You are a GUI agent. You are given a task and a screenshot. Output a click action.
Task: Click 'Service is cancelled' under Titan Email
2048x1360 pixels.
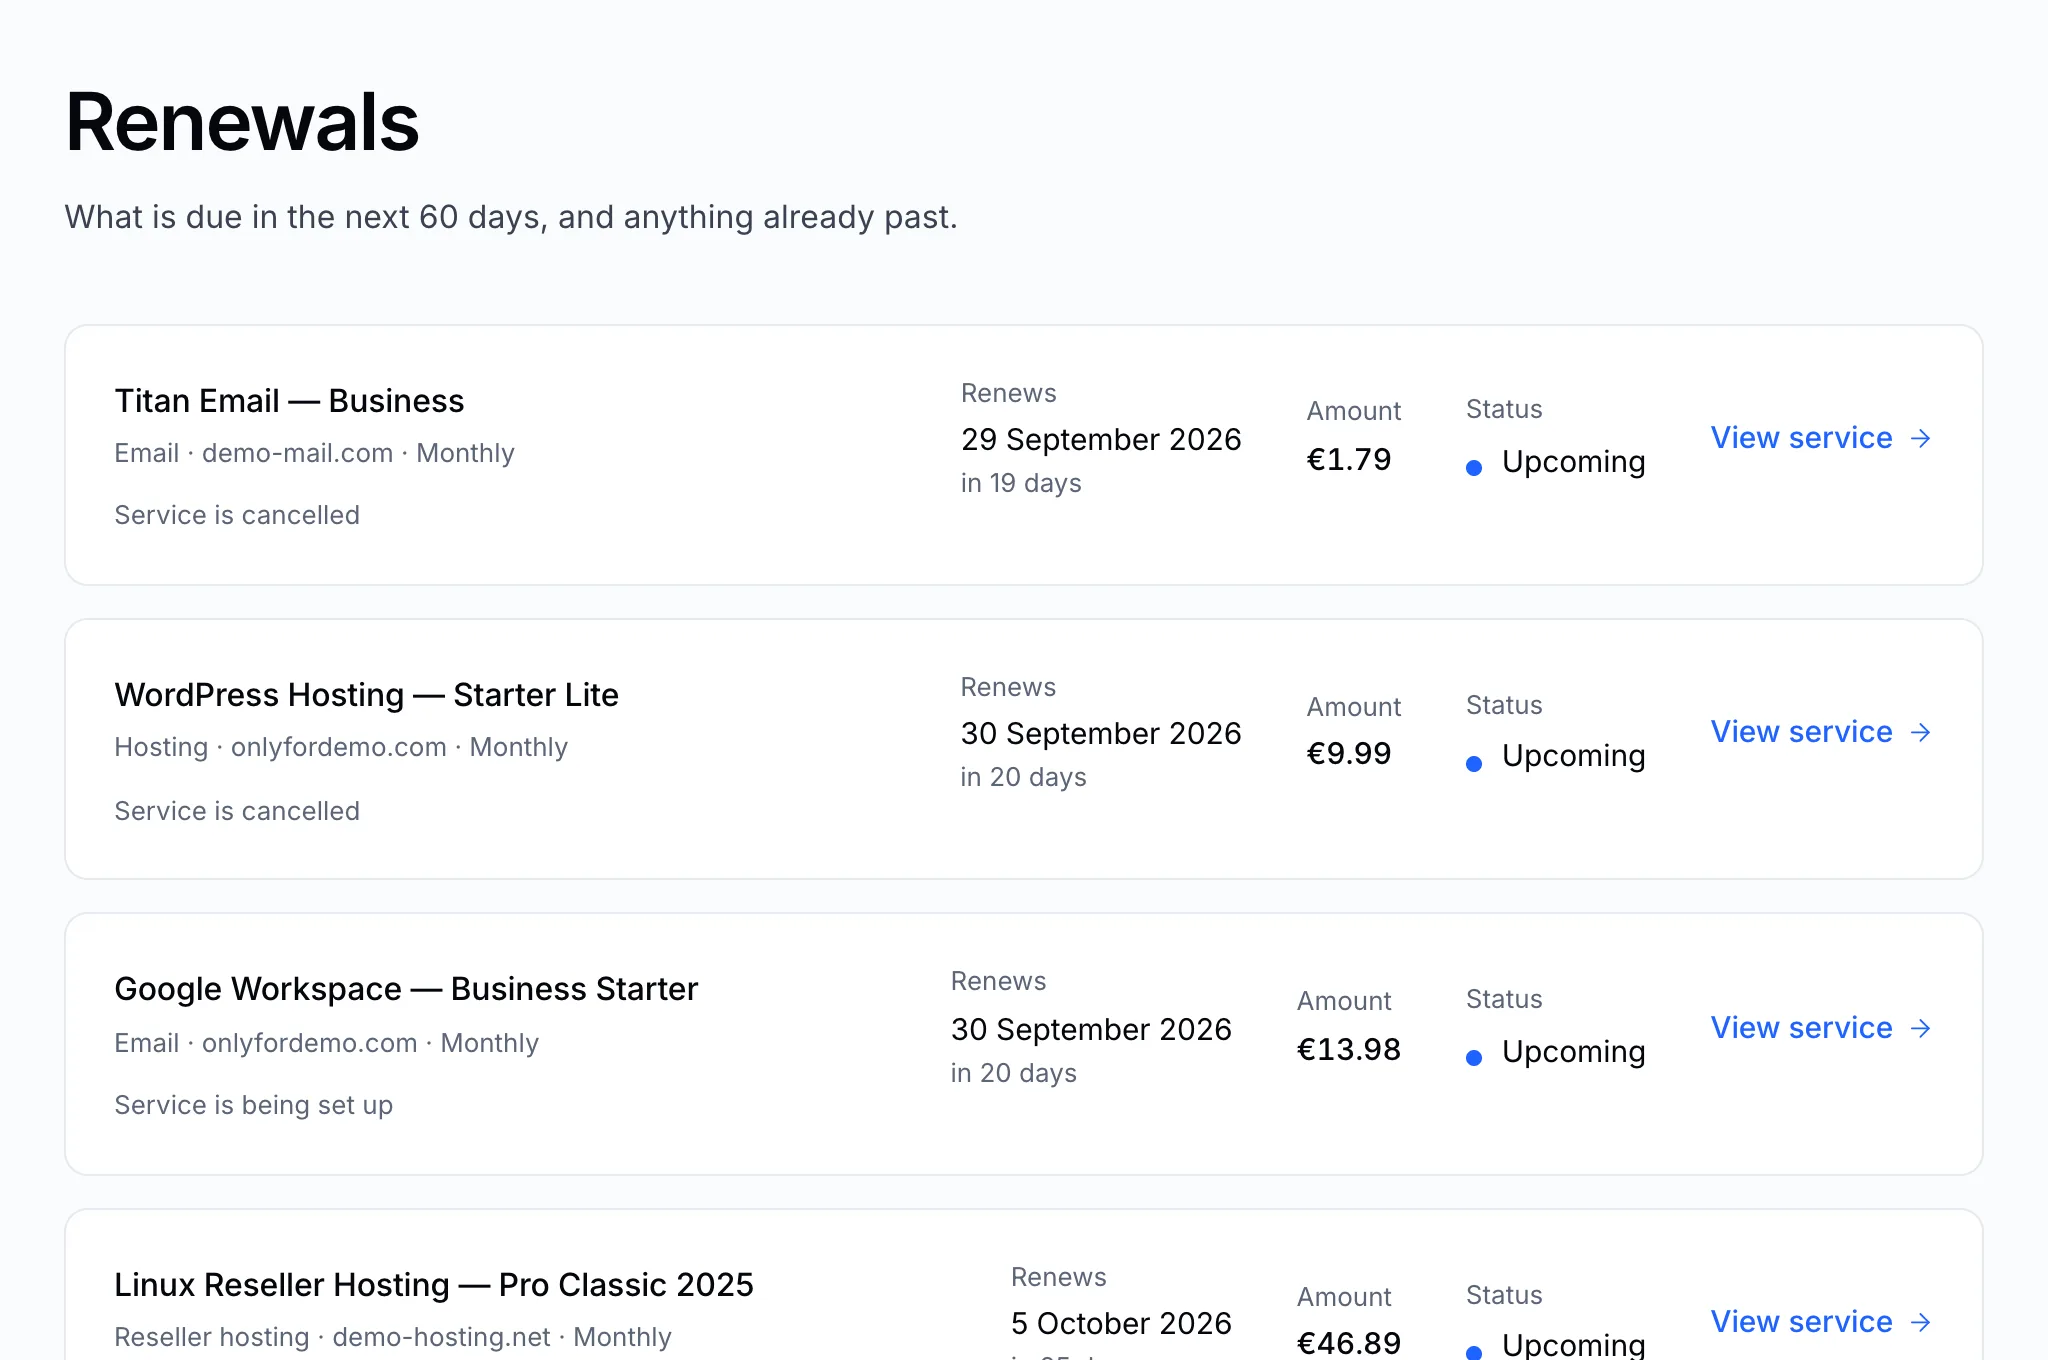click(x=237, y=515)
